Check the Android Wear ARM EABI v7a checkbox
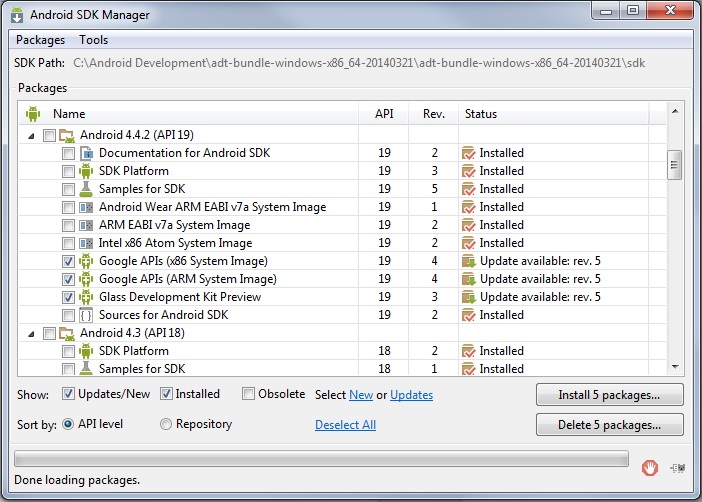Viewport: 702px width, 502px height. pos(68,207)
